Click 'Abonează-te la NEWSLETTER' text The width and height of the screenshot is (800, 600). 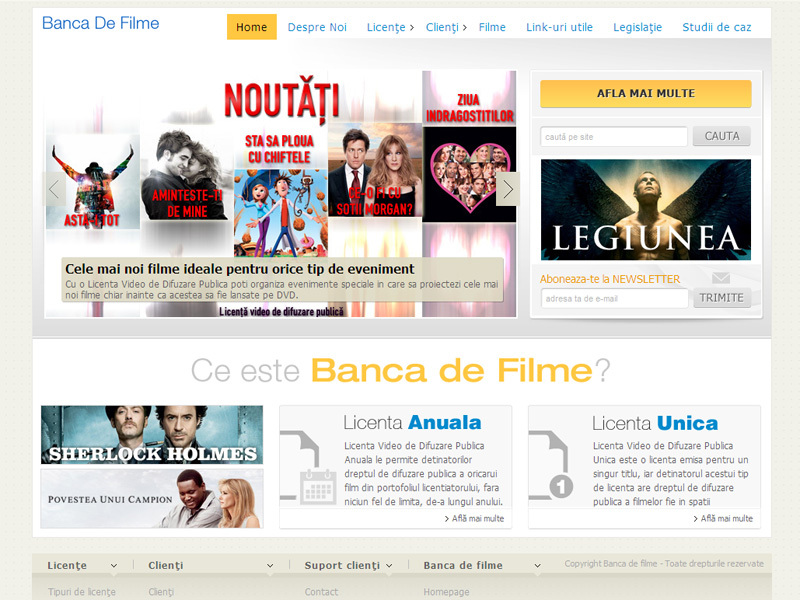(610, 279)
